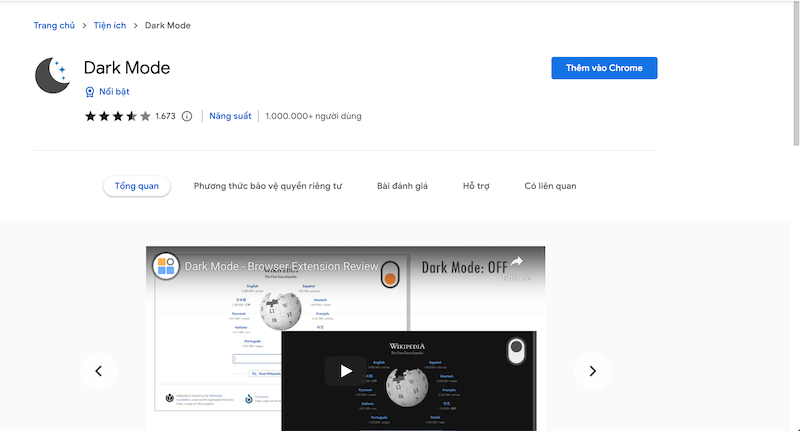The width and height of the screenshot is (800, 431).
Task: Click Thêm vào Chrome button
Action: (604, 68)
